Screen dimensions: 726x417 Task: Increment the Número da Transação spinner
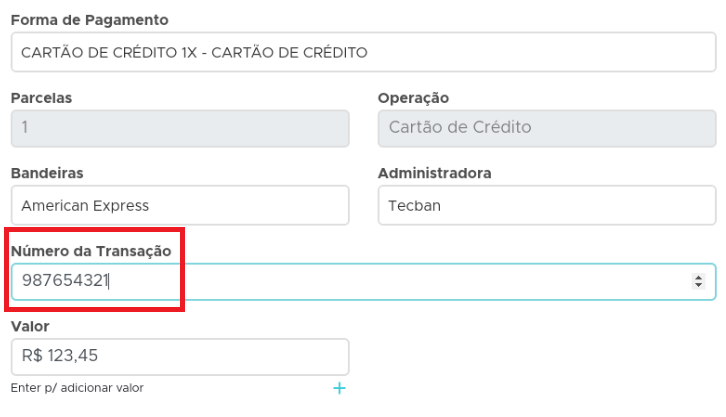pyautogui.click(x=698, y=277)
